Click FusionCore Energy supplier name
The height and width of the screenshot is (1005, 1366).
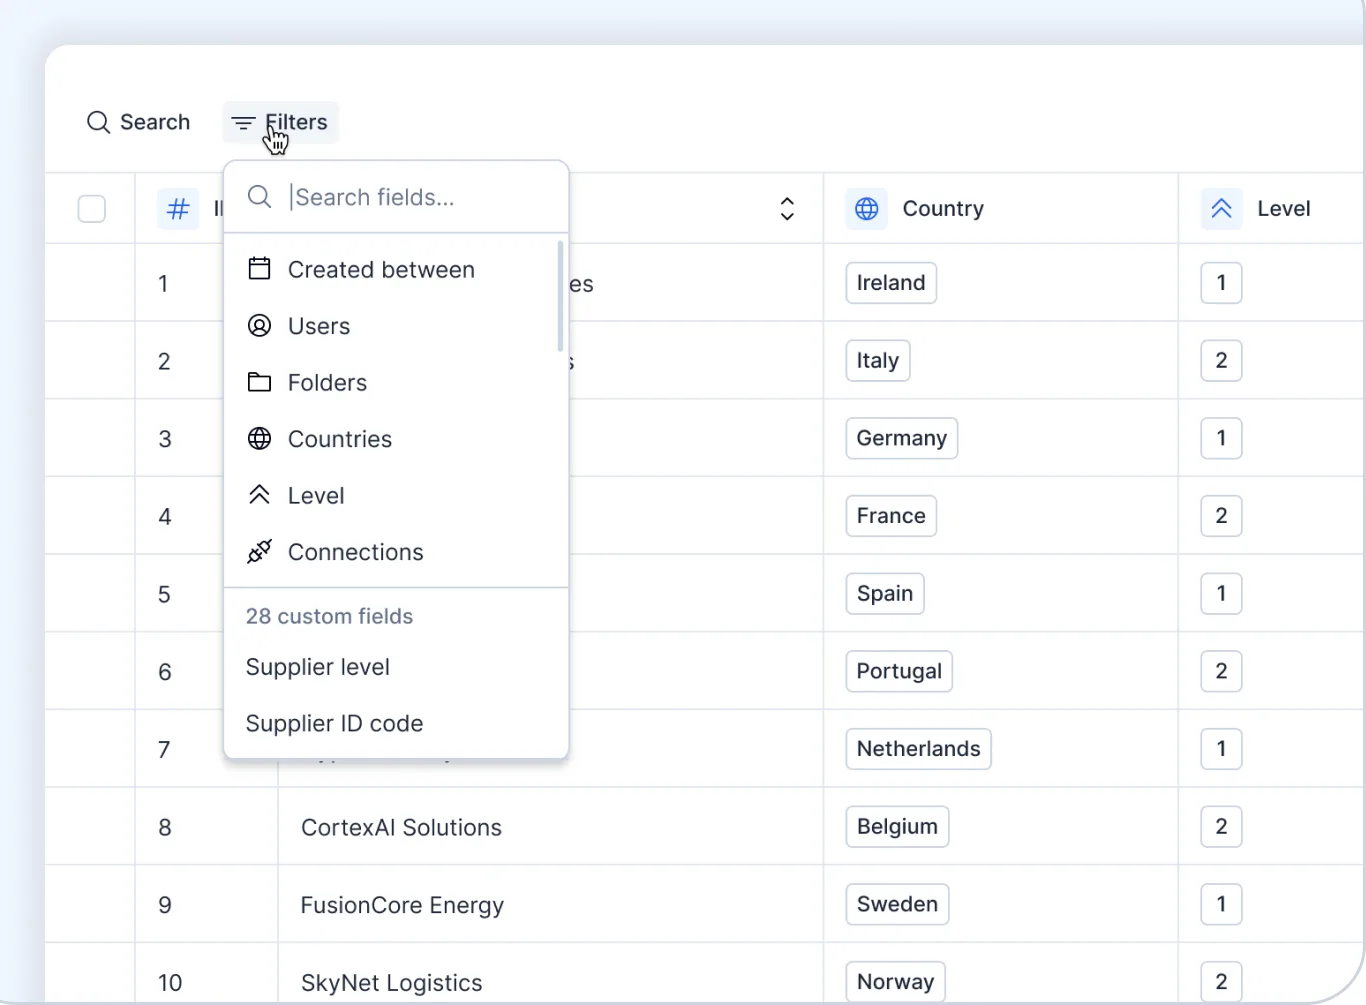(402, 906)
